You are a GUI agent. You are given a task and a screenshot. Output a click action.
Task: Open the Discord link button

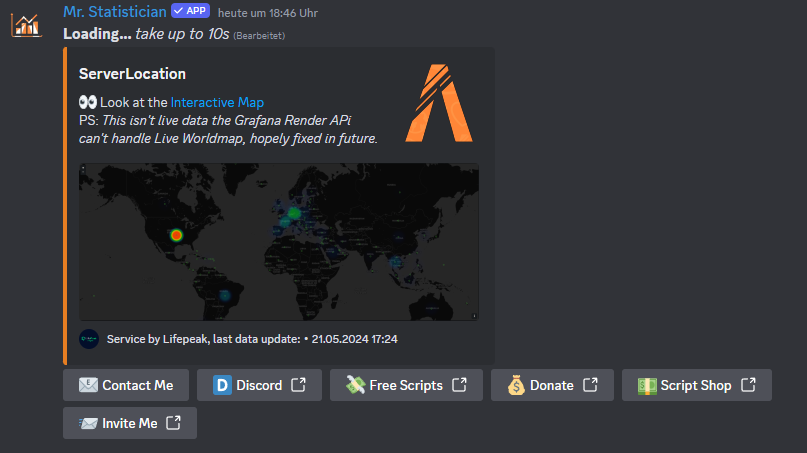click(x=259, y=385)
